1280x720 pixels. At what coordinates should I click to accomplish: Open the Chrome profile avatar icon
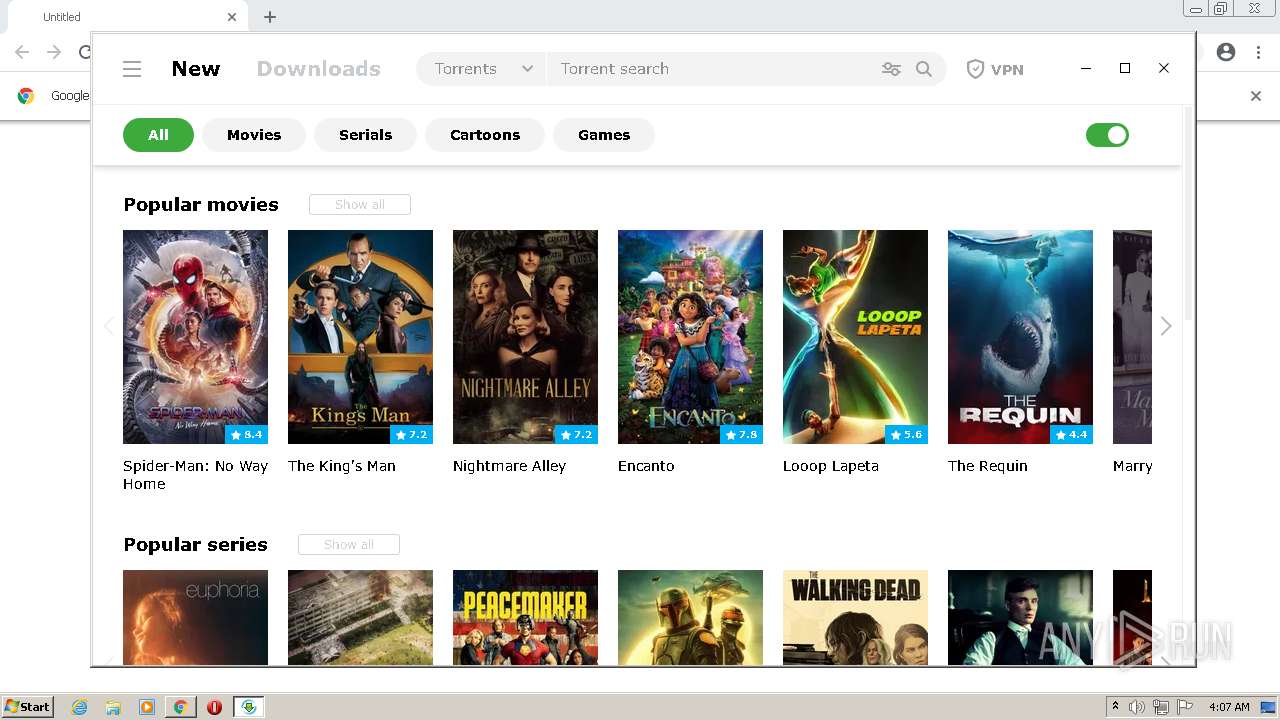1226,52
